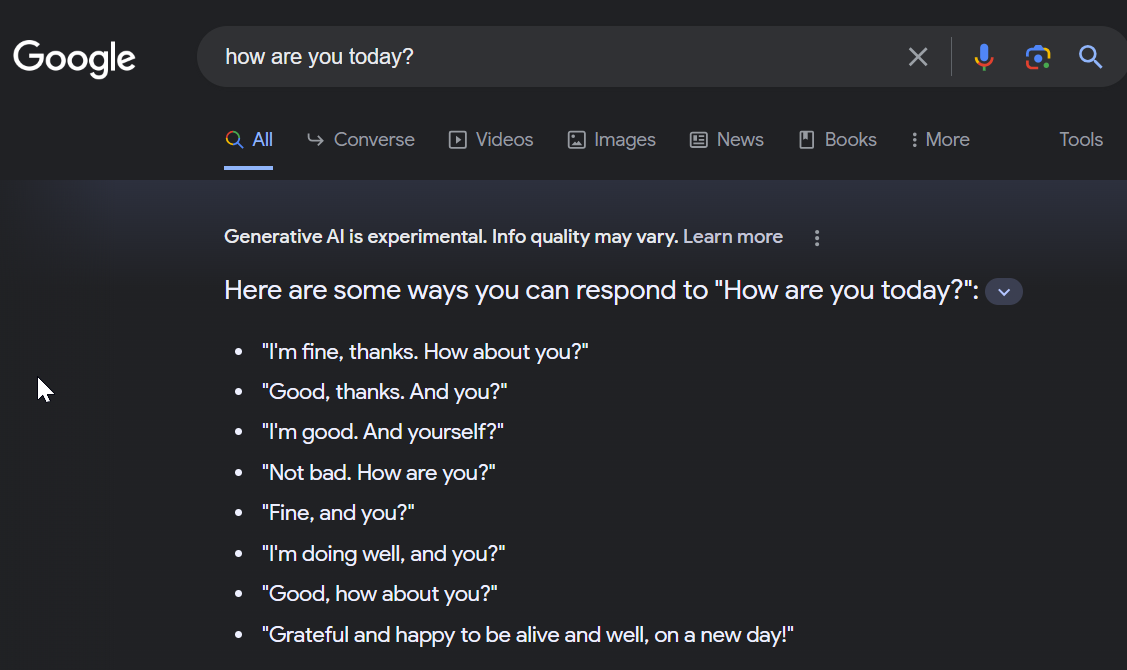Collapse the AI response with chevron
The width and height of the screenshot is (1127, 670).
coord(1004,292)
